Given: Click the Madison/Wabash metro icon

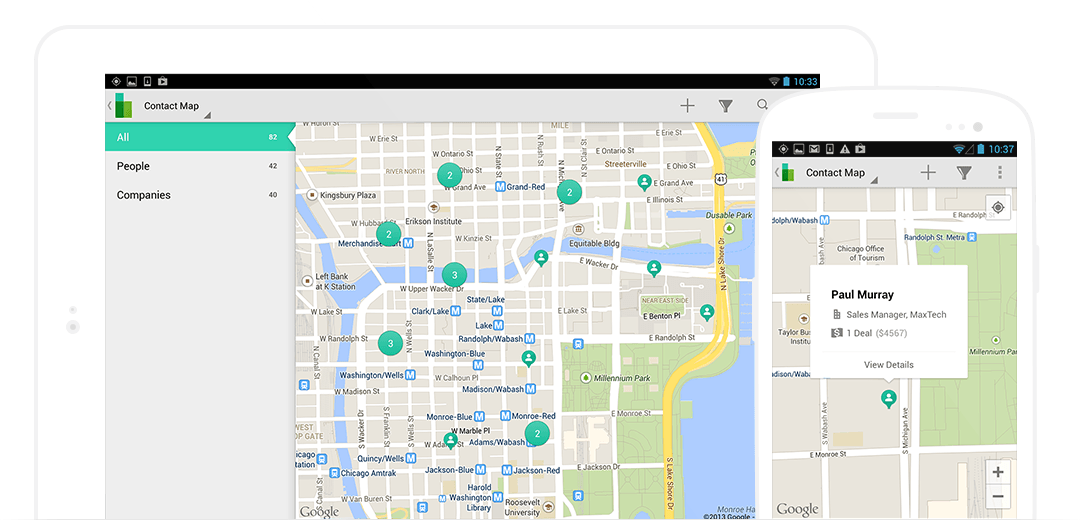Looking at the screenshot, I should point(530,389).
